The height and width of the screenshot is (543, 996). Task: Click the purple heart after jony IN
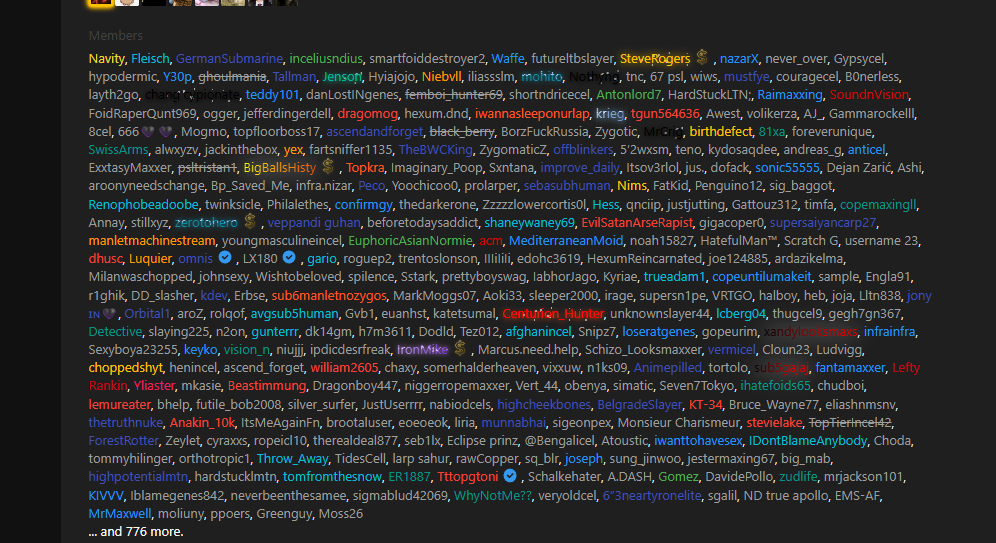tap(109, 314)
